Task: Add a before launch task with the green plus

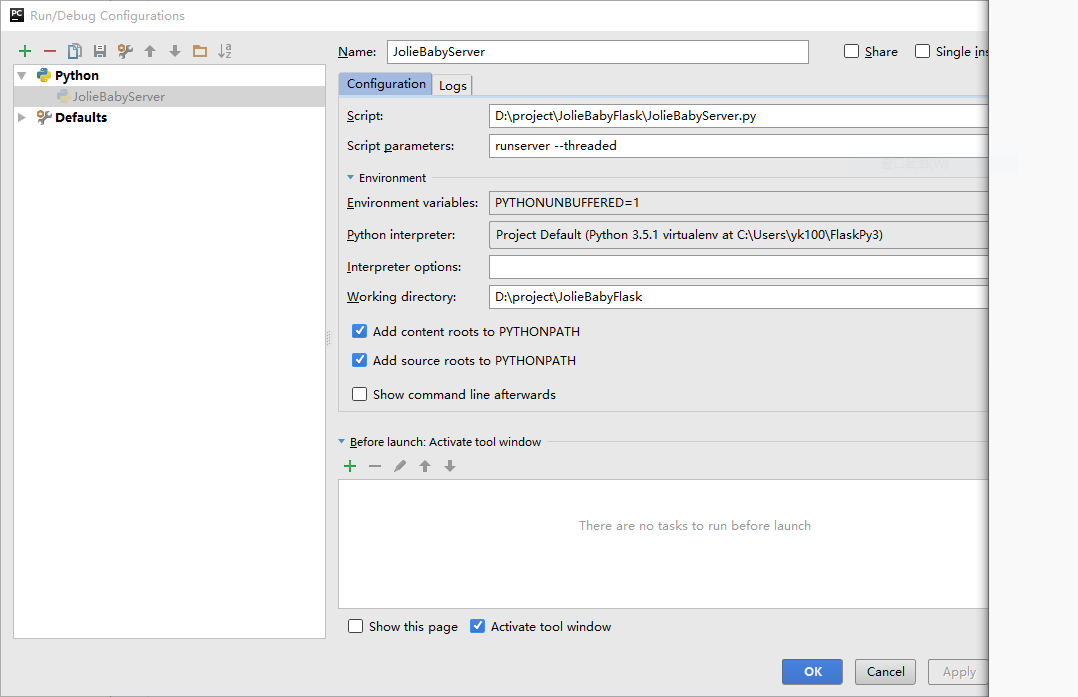Action: click(350, 466)
